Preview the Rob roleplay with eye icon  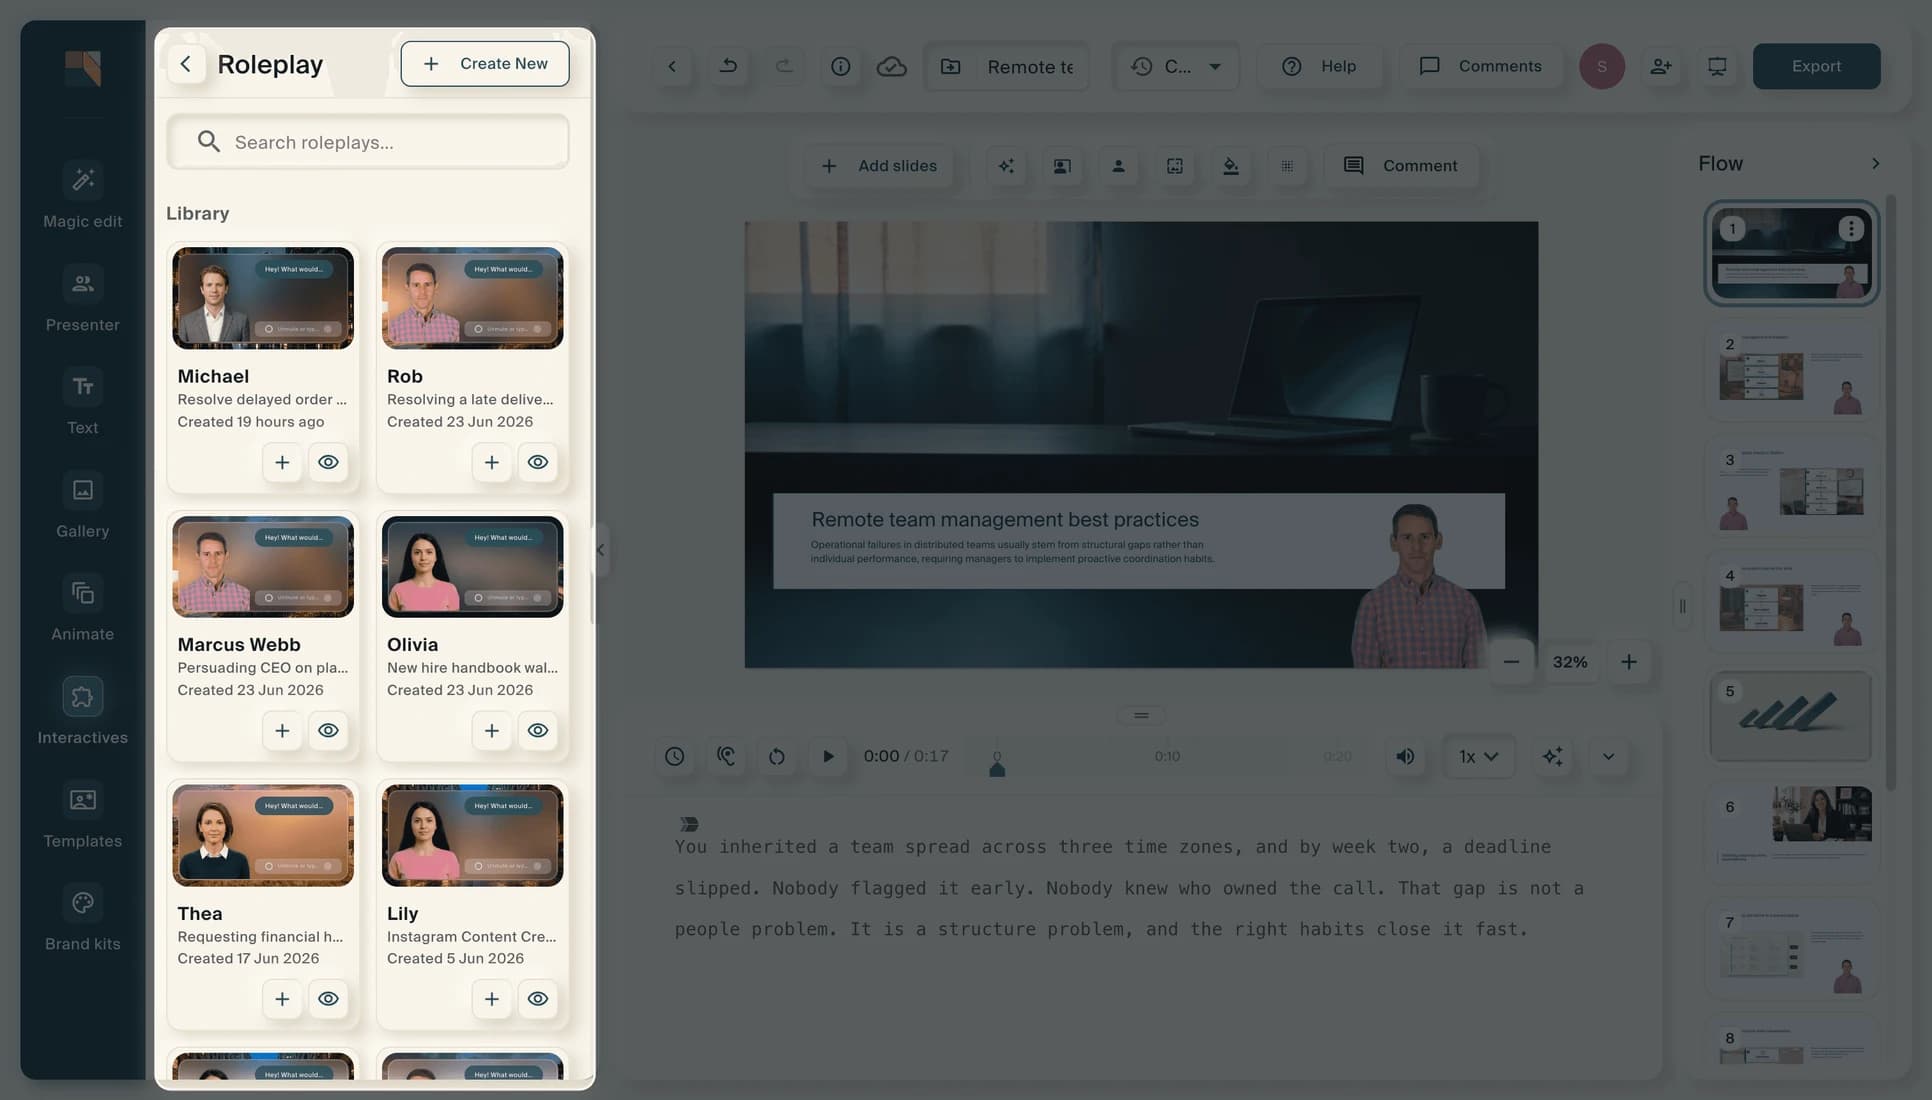tap(538, 462)
